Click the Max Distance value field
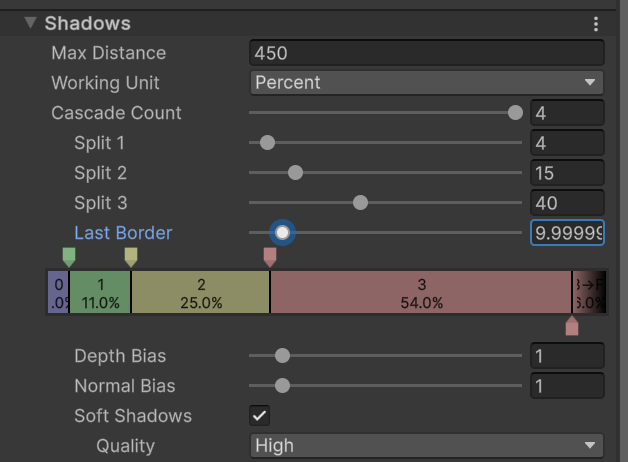This screenshot has width=628, height=462. click(x=426, y=53)
